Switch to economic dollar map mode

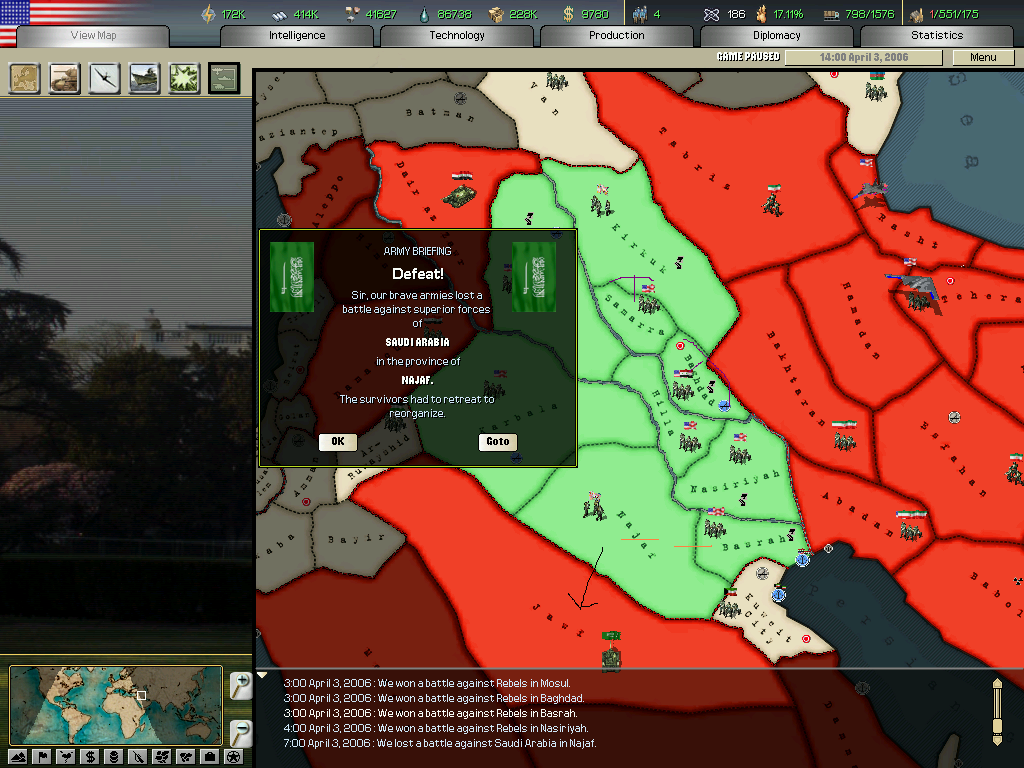pos(89,756)
